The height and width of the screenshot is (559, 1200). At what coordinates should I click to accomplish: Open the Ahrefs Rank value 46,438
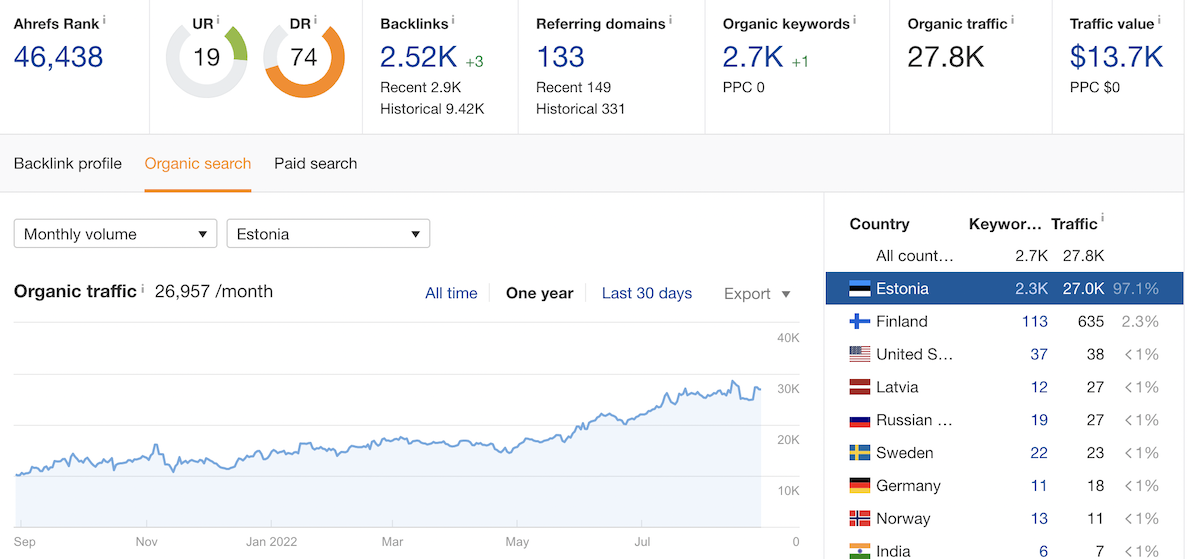pyautogui.click(x=58, y=58)
